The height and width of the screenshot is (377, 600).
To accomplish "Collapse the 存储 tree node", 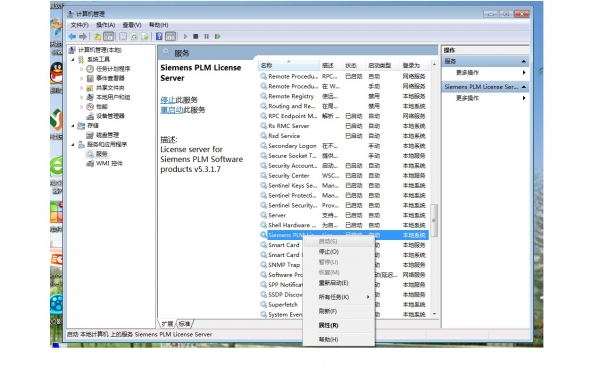I will 73,126.
